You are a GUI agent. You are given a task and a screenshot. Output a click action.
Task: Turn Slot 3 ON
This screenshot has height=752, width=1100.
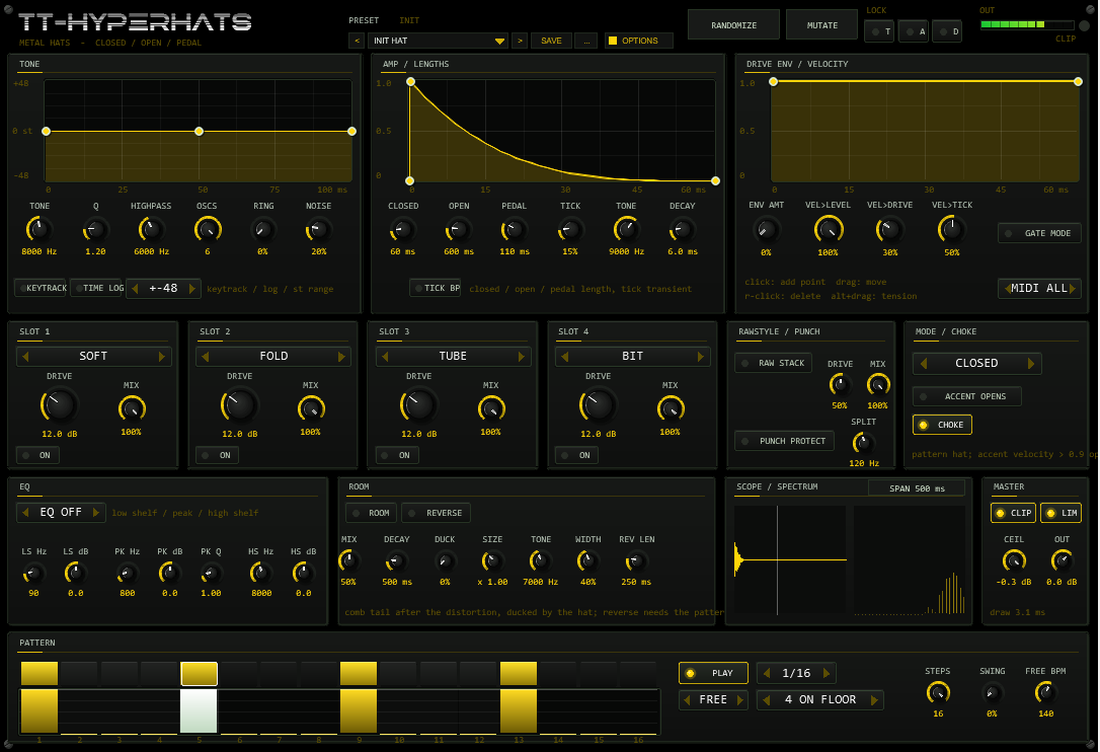[397, 455]
